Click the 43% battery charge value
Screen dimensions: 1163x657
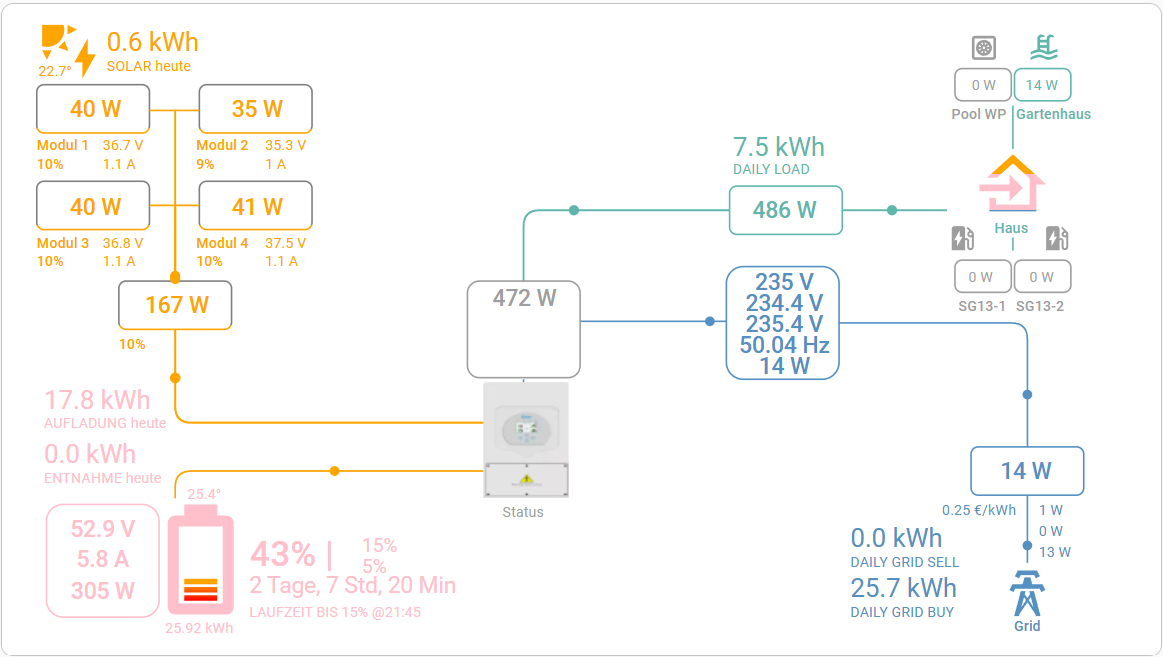pyautogui.click(x=283, y=553)
